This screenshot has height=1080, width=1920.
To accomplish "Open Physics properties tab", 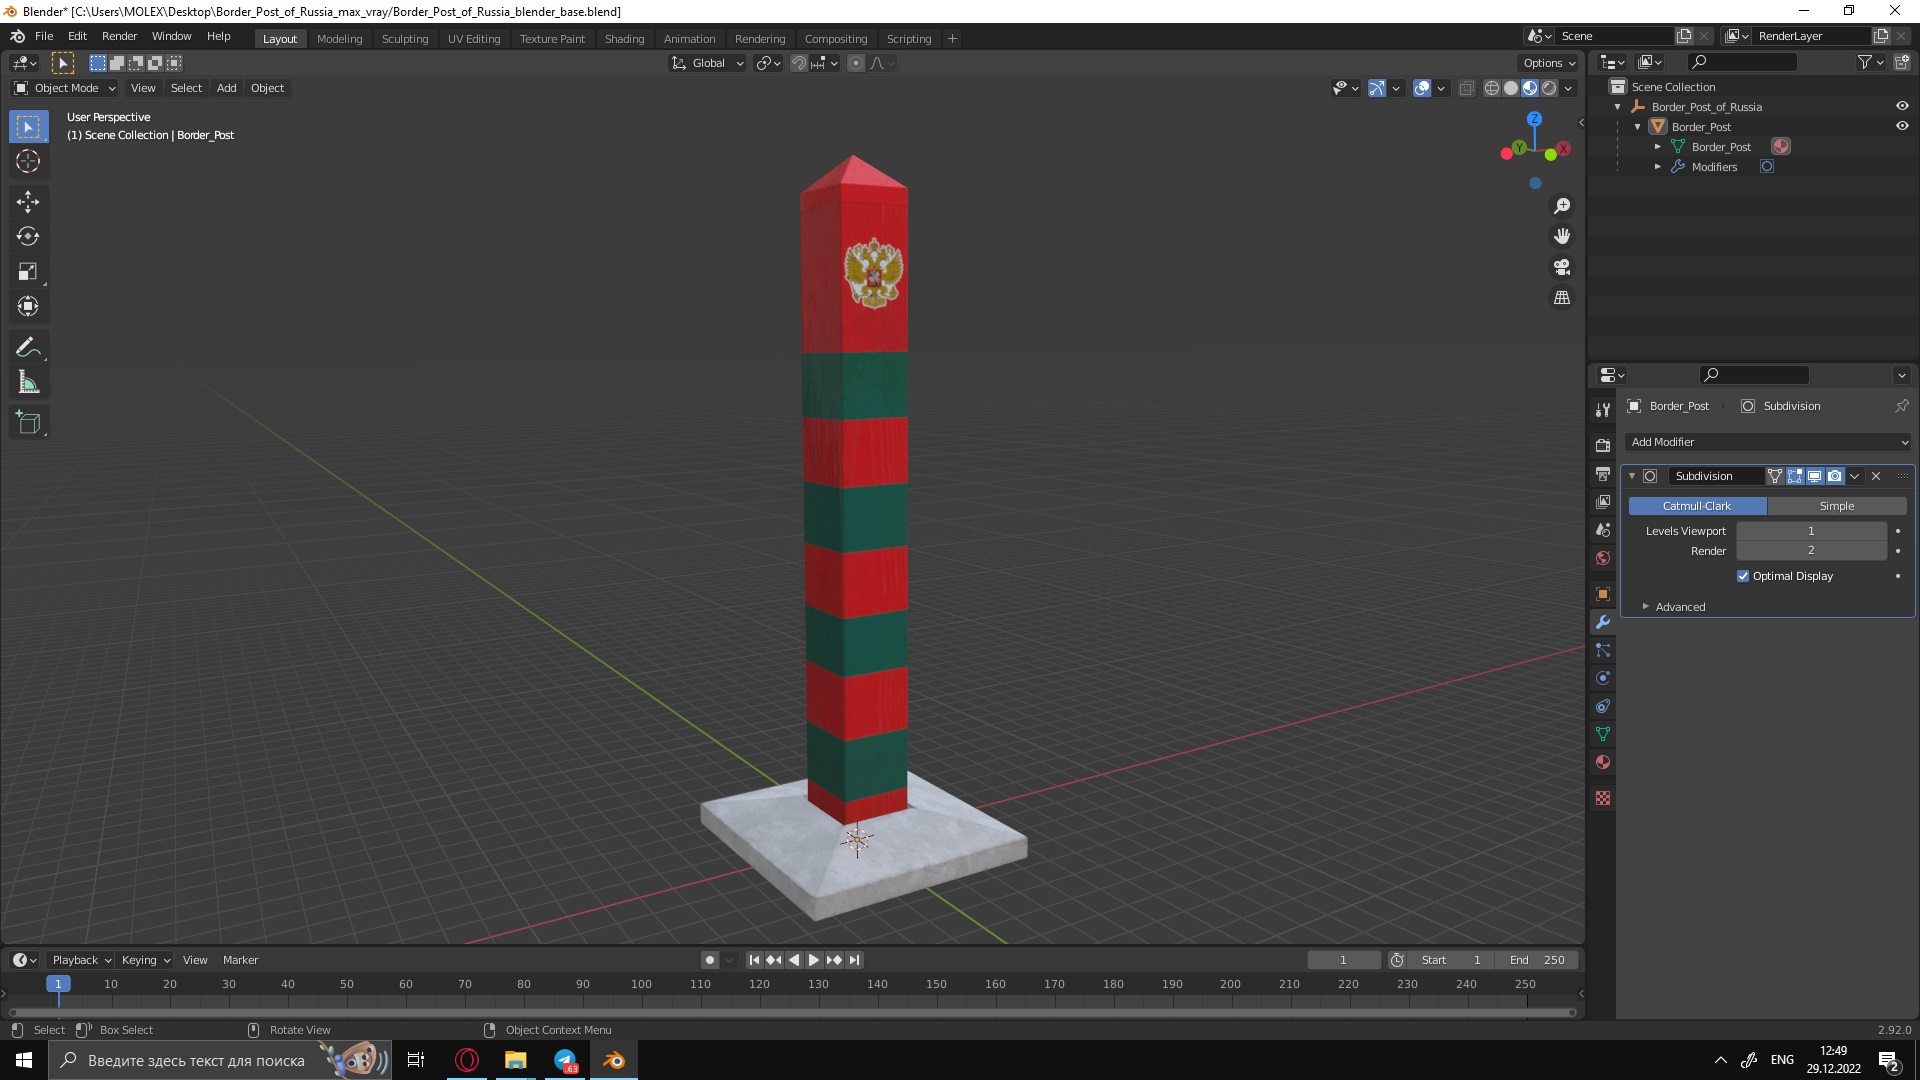I will tap(1603, 678).
